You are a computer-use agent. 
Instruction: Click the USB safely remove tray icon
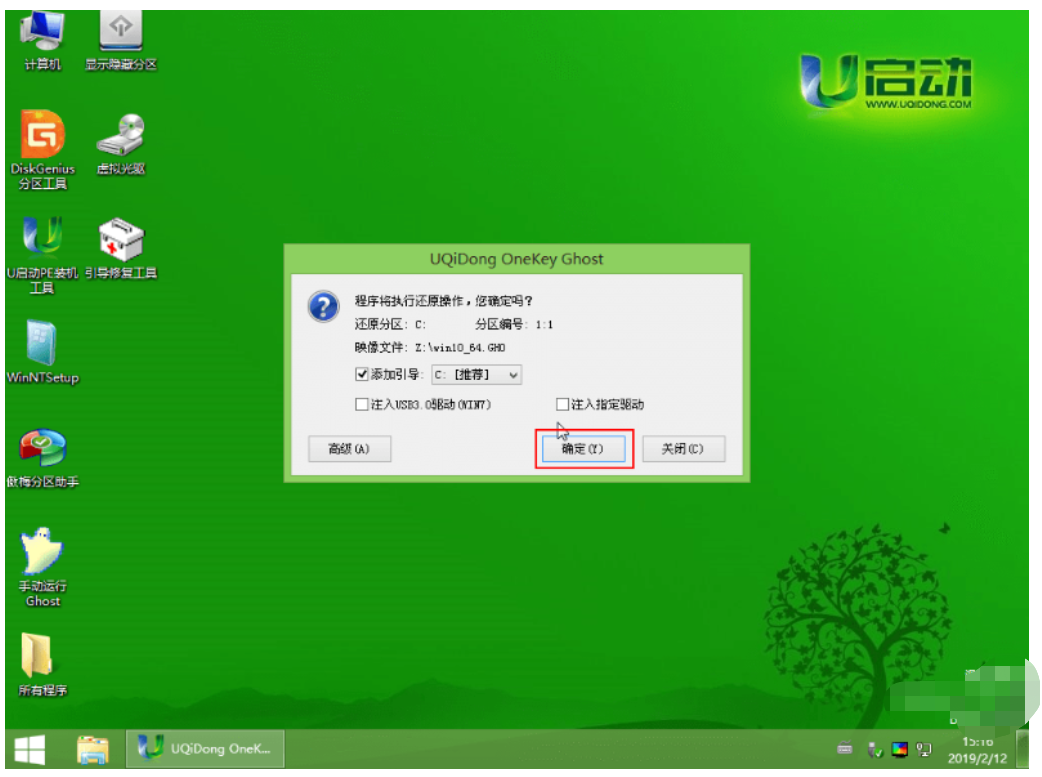click(x=875, y=749)
